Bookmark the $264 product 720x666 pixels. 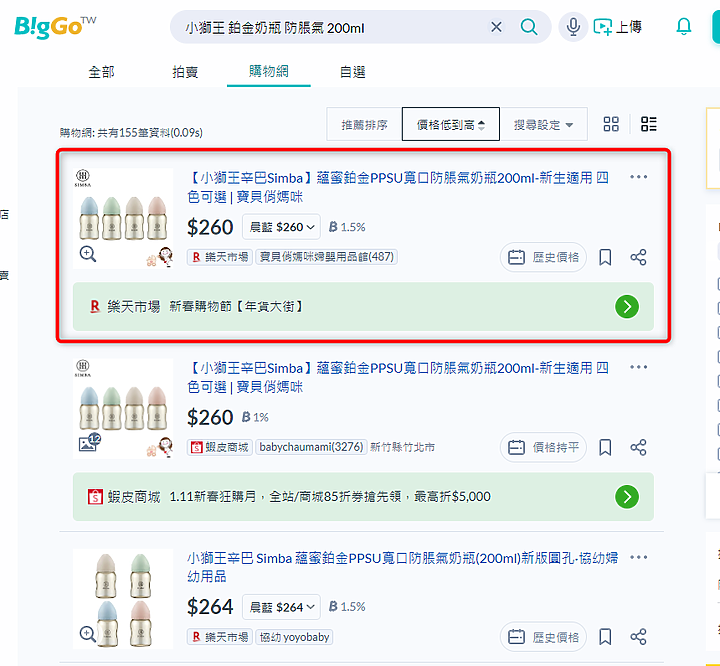tap(605, 637)
